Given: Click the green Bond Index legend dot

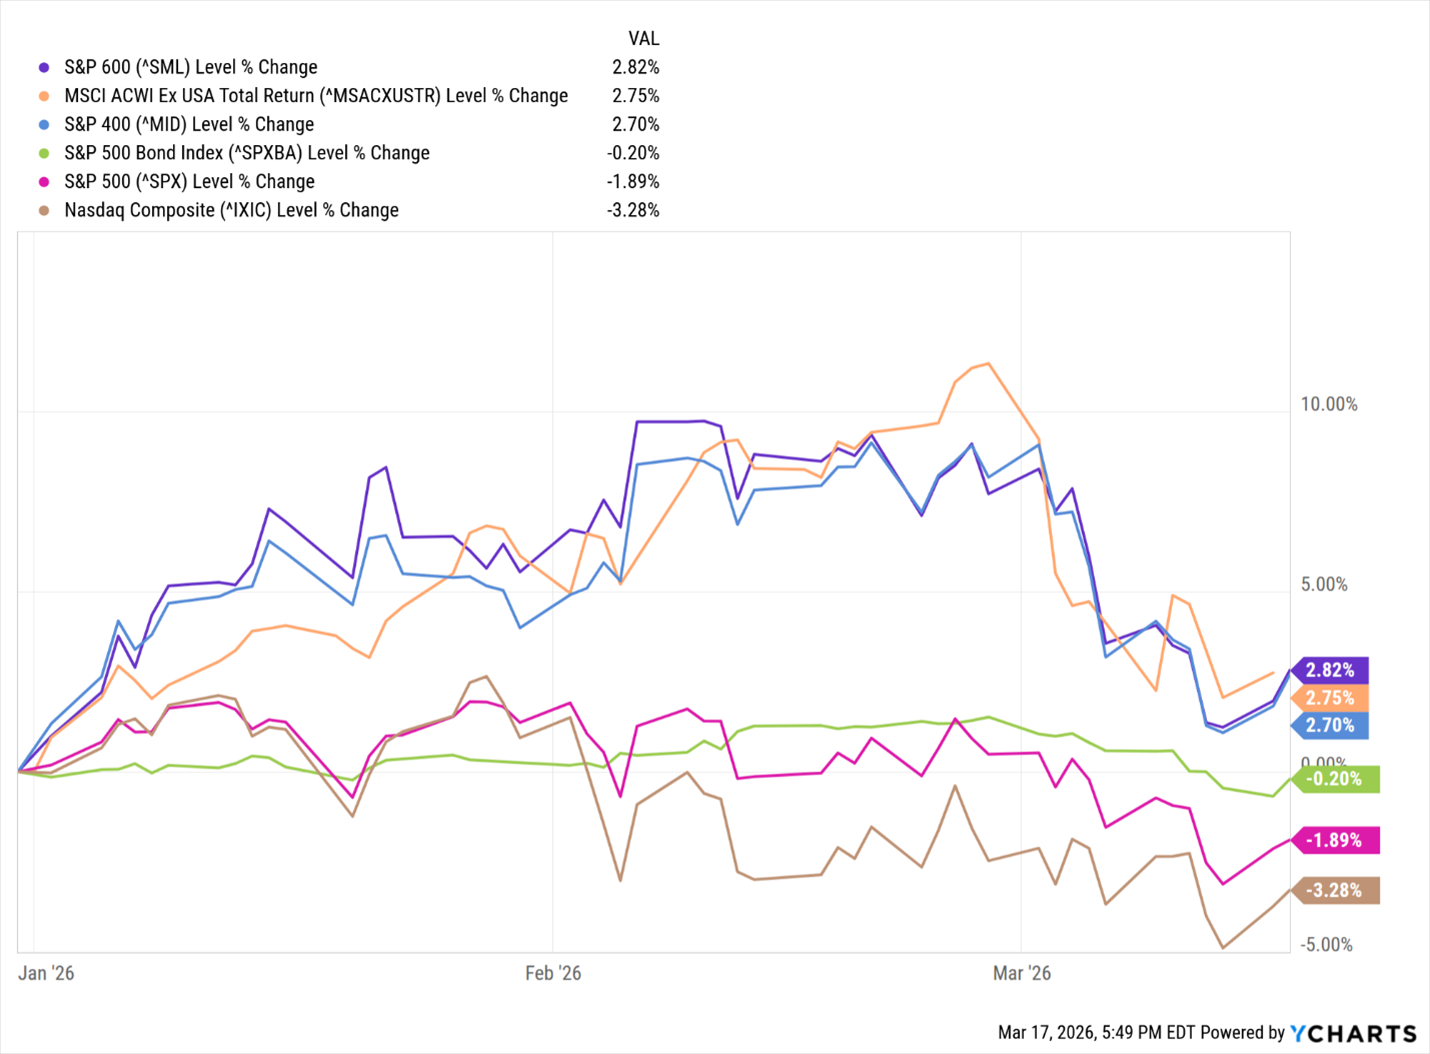Looking at the screenshot, I should pyautogui.click(x=44, y=153).
